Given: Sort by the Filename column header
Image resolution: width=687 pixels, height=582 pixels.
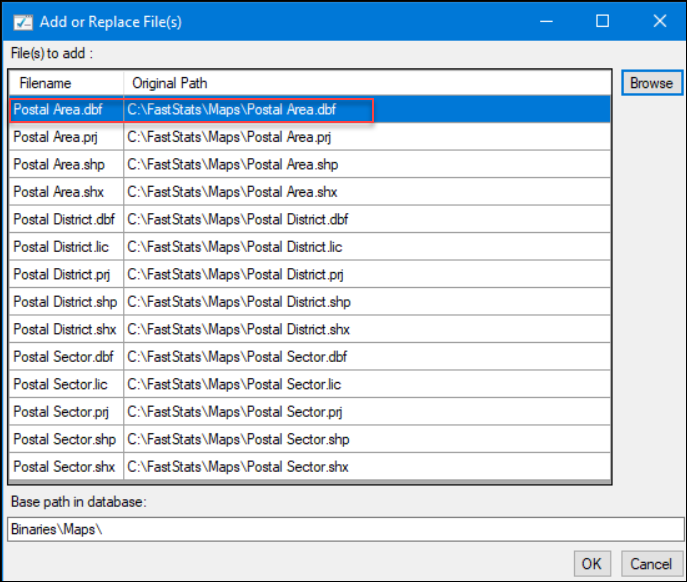Looking at the screenshot, I should coord(45,83).
